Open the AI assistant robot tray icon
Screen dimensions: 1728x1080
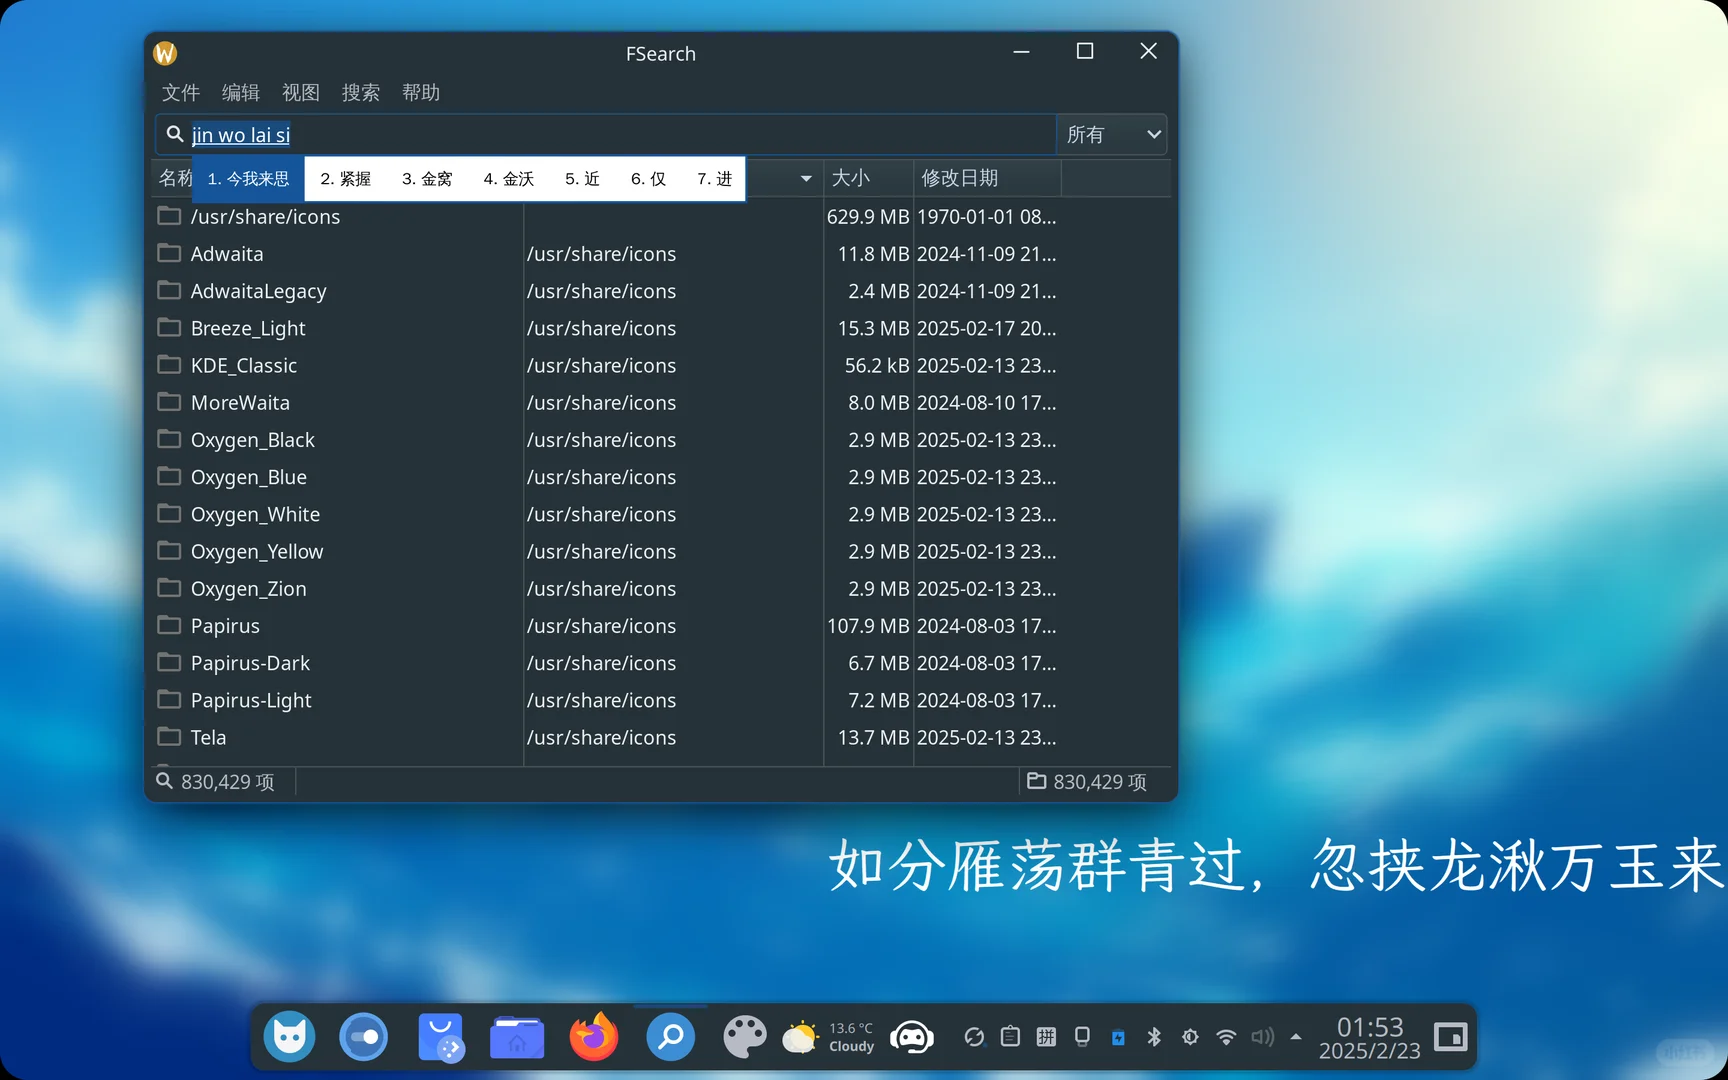pyautogui.click(x=912, y=1037)
